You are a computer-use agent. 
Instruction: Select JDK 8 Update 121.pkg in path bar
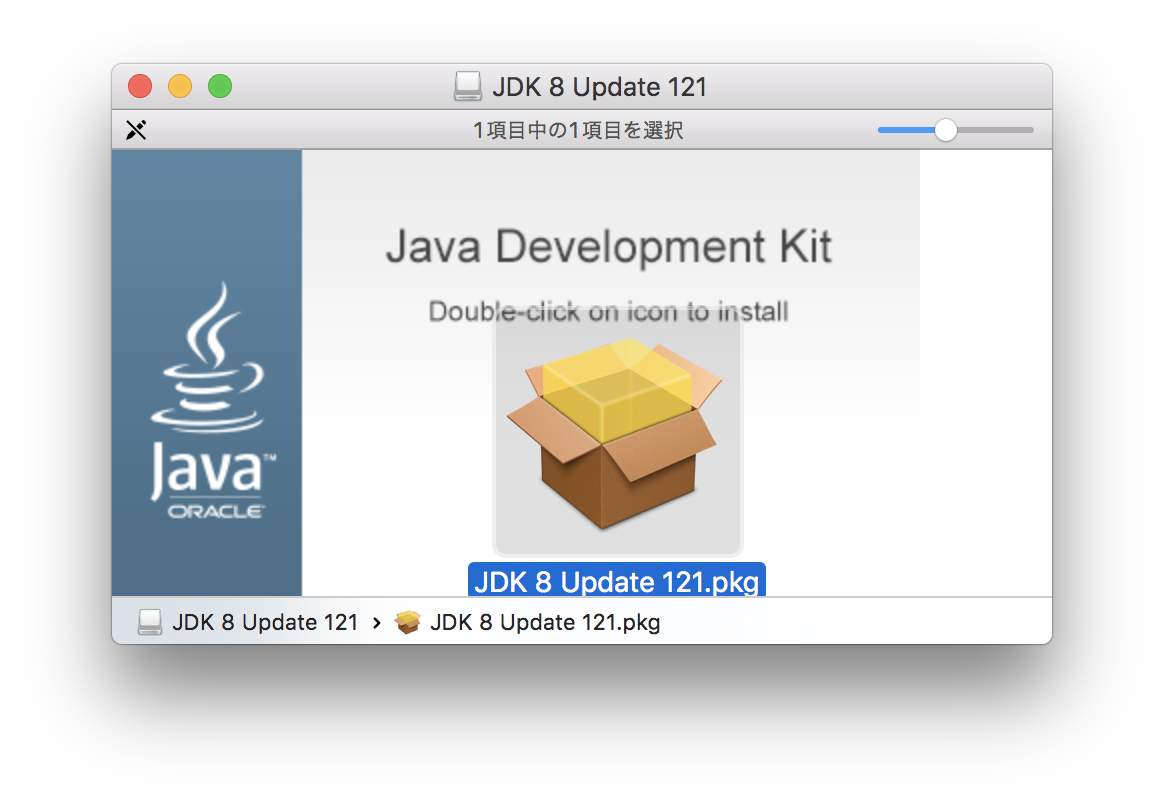click(527, 622)
